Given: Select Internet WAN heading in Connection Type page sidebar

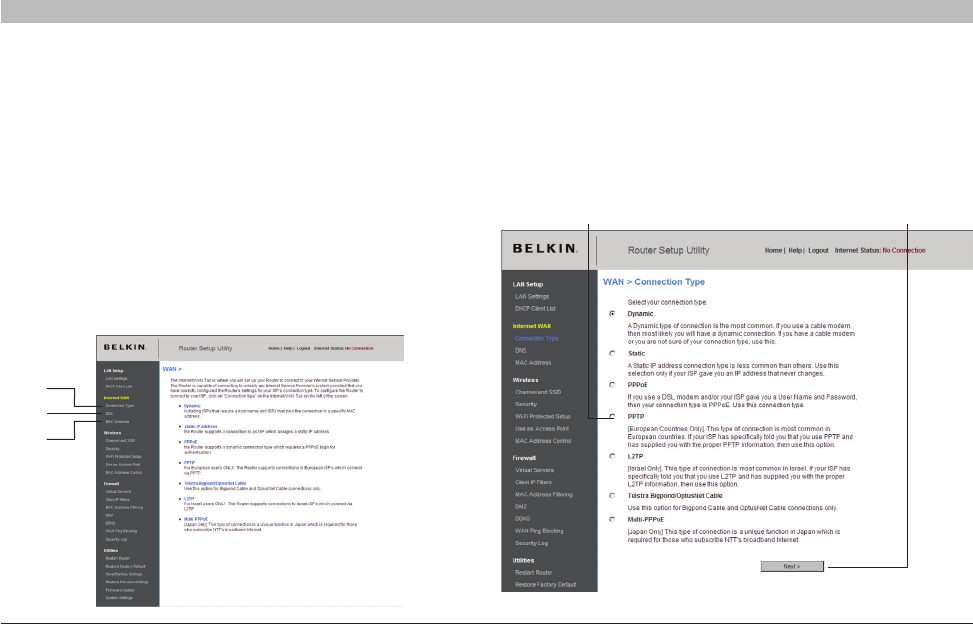Looking at the screenshot, I should click(531, 326).
